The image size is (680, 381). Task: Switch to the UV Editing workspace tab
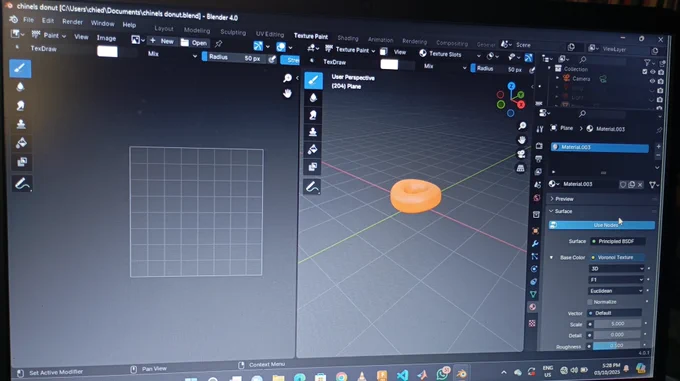point(270,34)
